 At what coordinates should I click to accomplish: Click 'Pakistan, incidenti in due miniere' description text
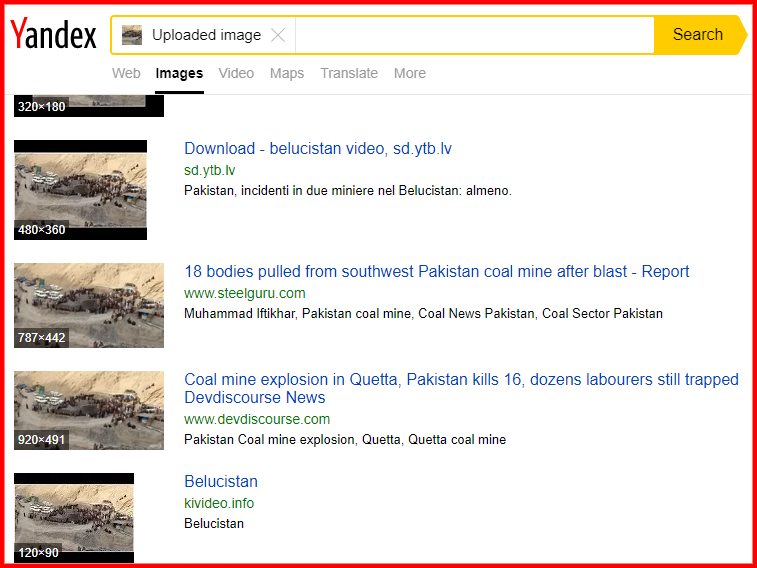tap(348, 191)
